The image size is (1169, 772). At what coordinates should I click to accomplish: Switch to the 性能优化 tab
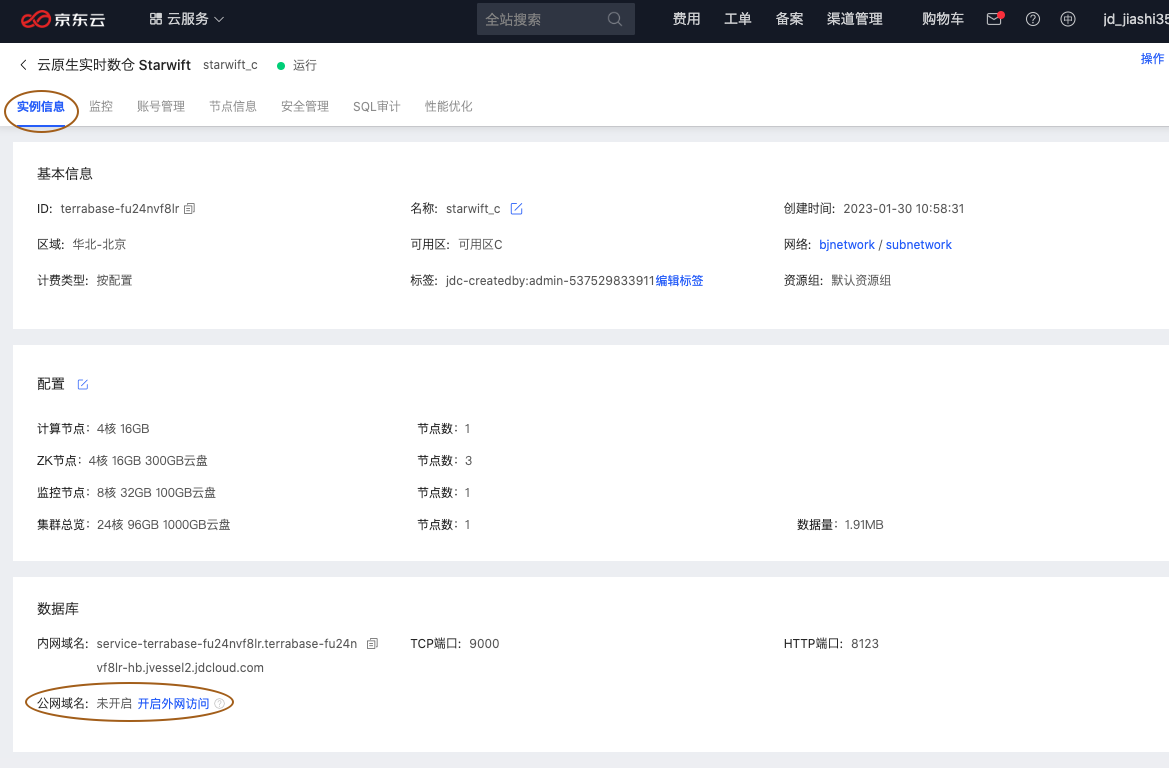click(x=449, y=107)
